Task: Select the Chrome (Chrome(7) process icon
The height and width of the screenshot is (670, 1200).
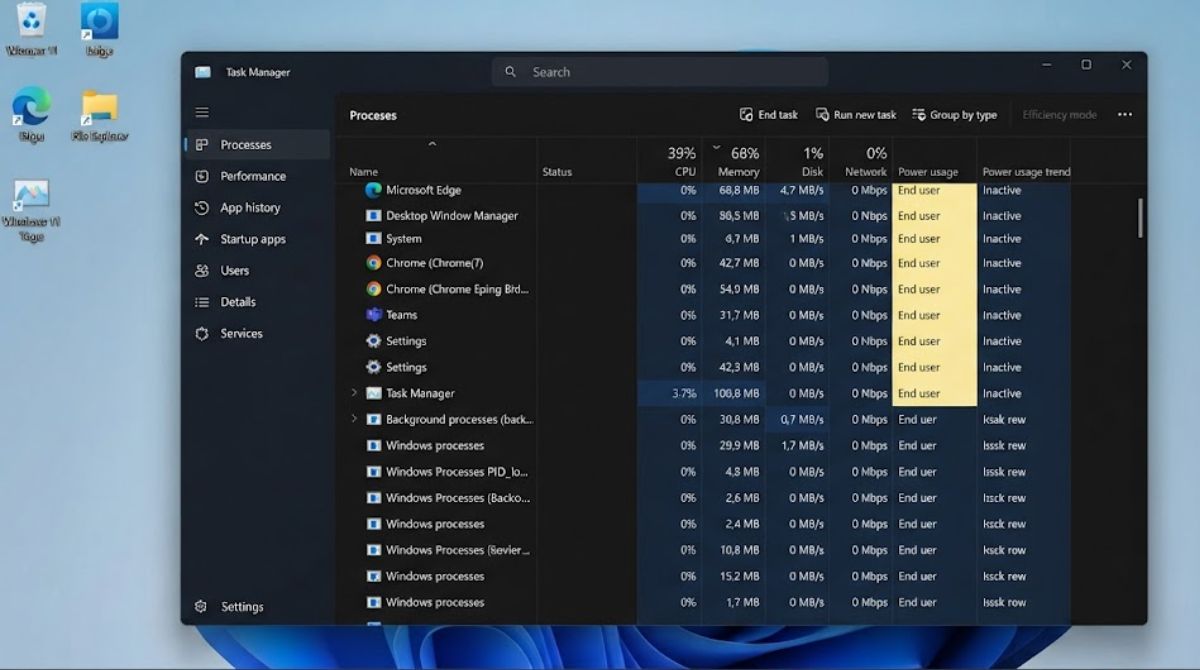Action: click(x=373, y=263)
